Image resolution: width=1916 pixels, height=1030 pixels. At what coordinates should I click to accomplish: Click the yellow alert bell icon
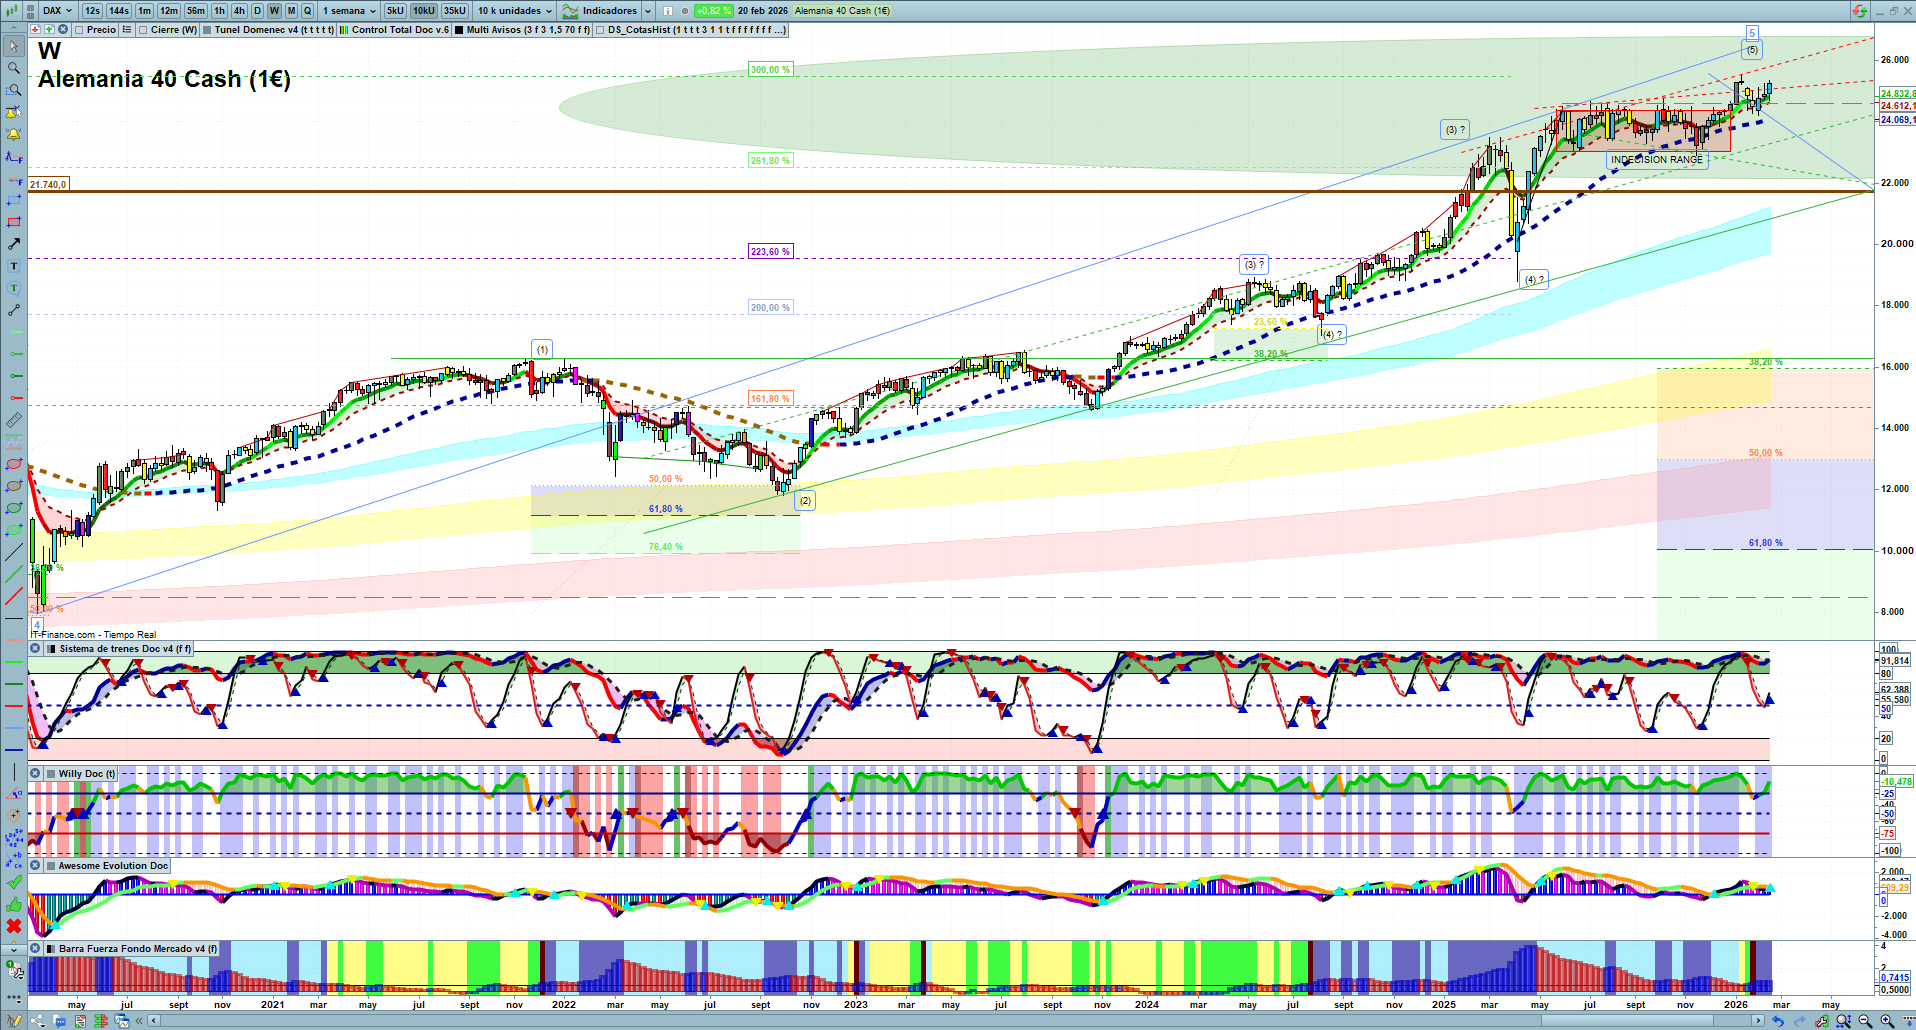tap(14, 134)
